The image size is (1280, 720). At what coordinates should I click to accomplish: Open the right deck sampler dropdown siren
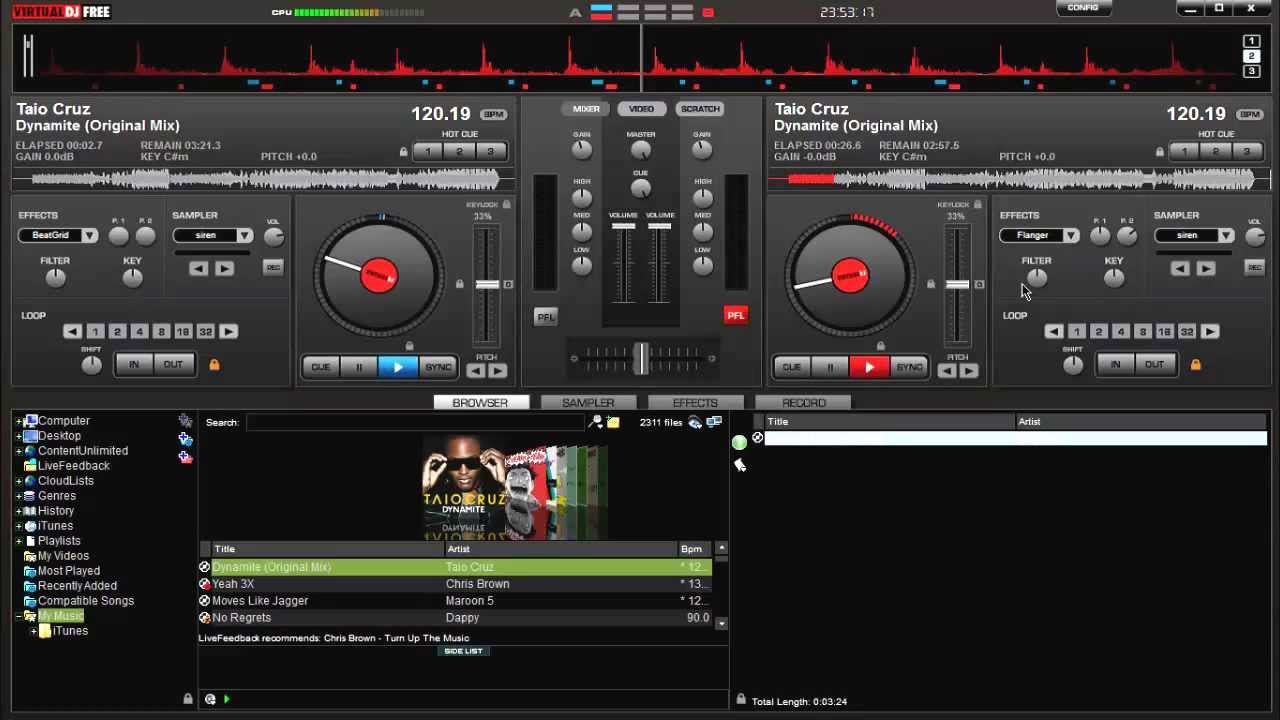tap(1194, 236)
